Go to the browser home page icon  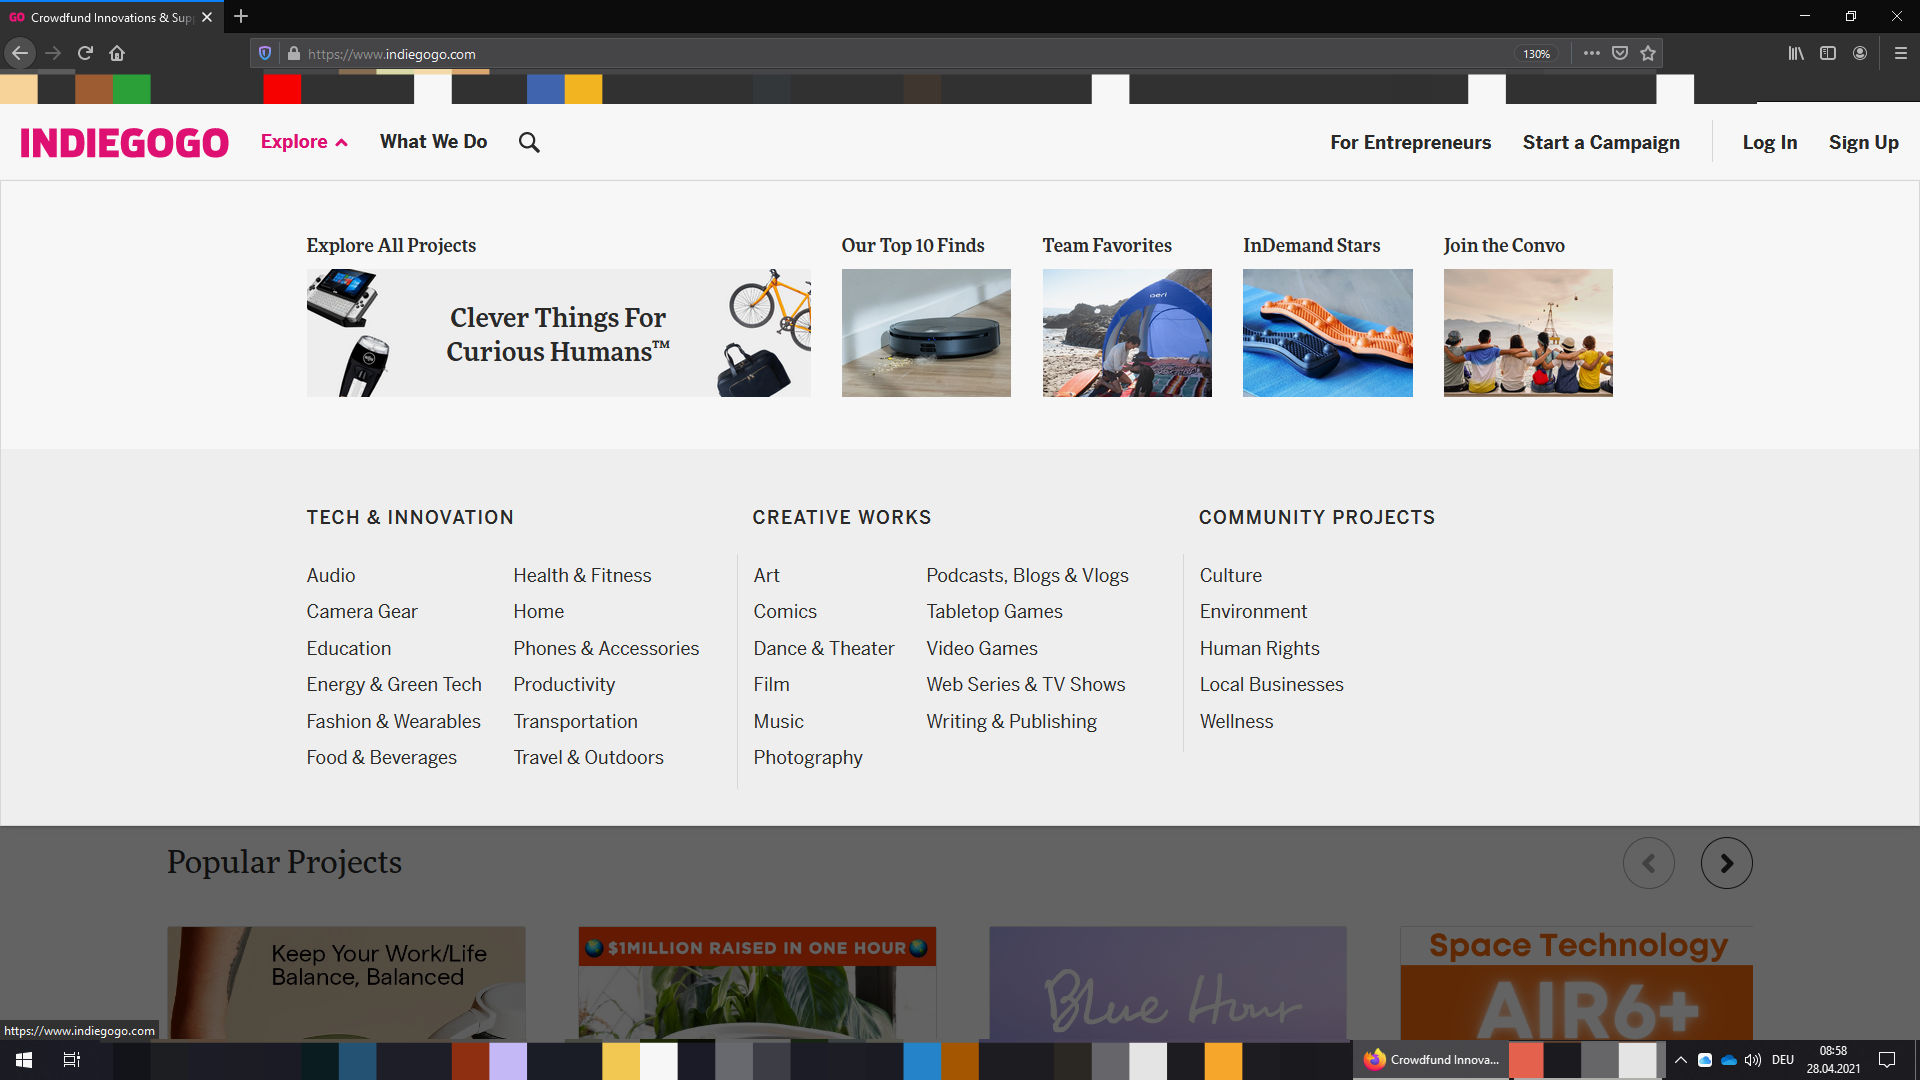click(x=117, y=54)
